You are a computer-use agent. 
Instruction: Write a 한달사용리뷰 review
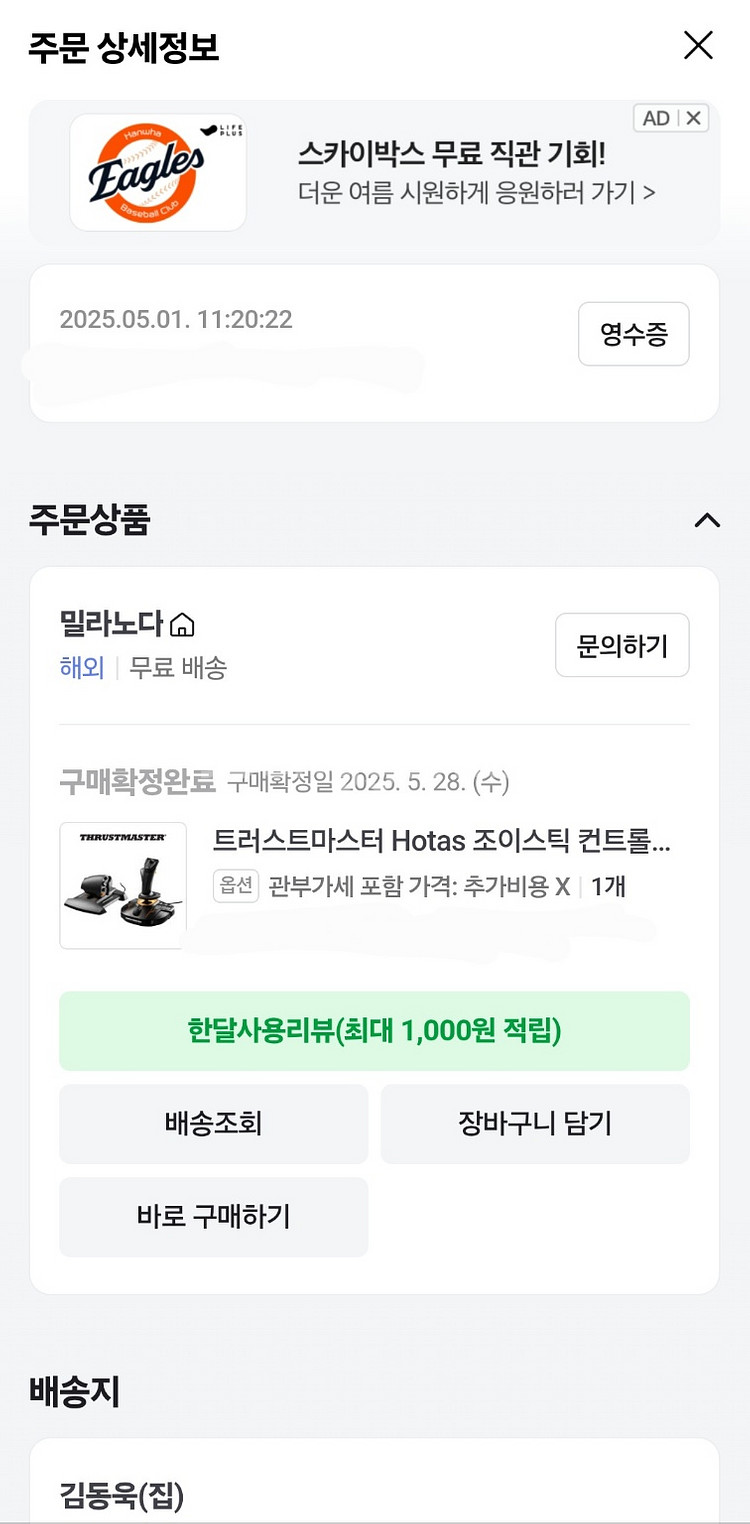coord(374,1031)
